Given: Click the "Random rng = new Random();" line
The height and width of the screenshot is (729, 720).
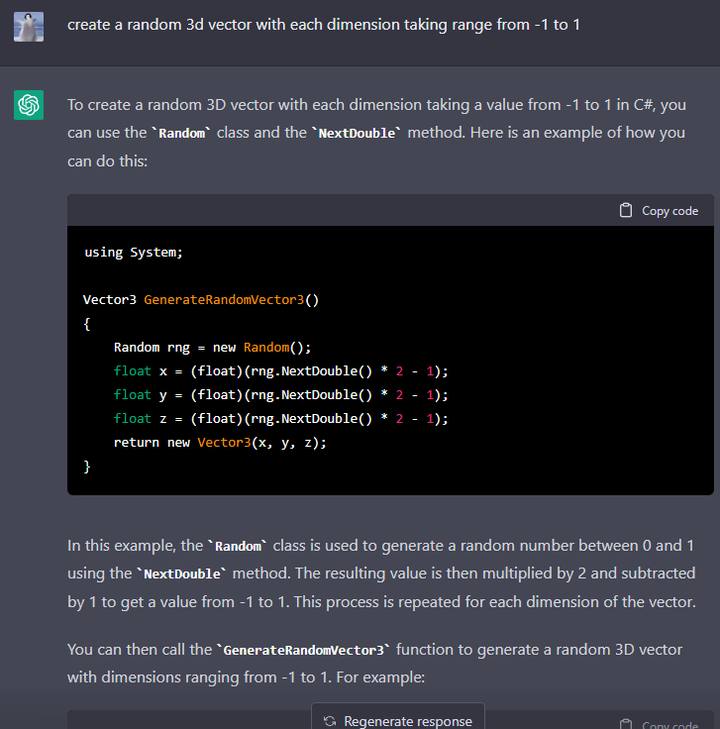Looking at the screenshot, I should [212, 347].
